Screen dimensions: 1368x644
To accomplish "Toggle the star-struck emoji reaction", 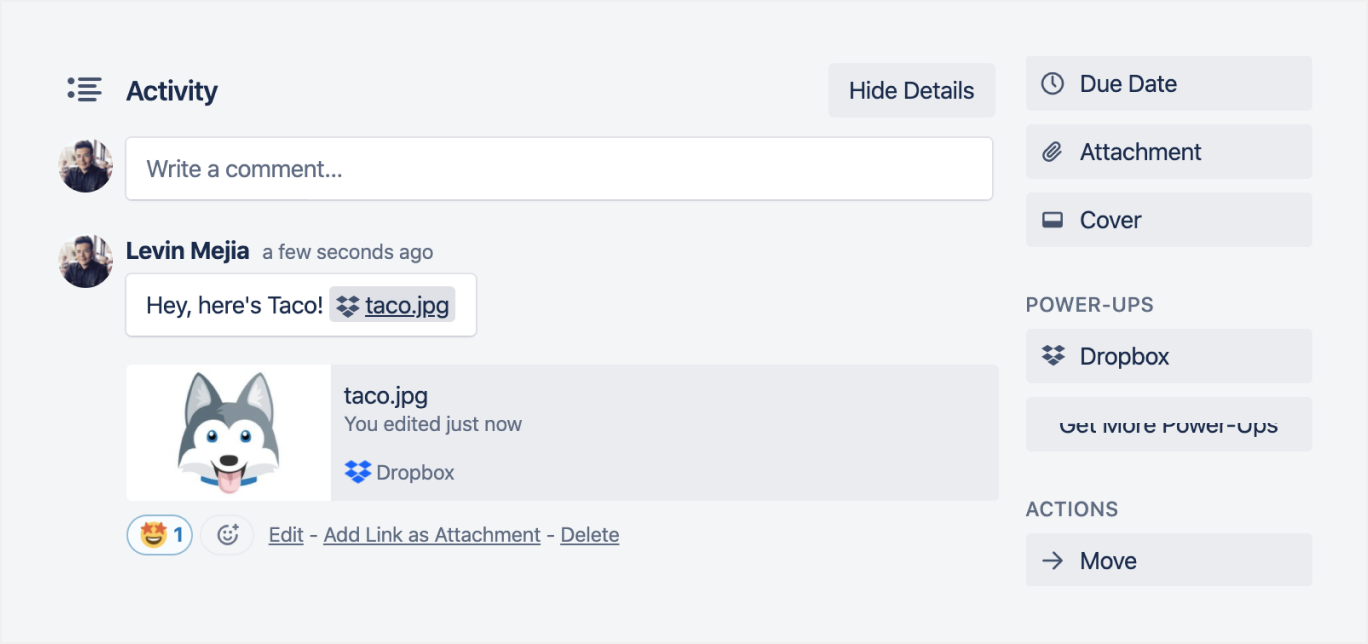I will [x=159, y=535].
